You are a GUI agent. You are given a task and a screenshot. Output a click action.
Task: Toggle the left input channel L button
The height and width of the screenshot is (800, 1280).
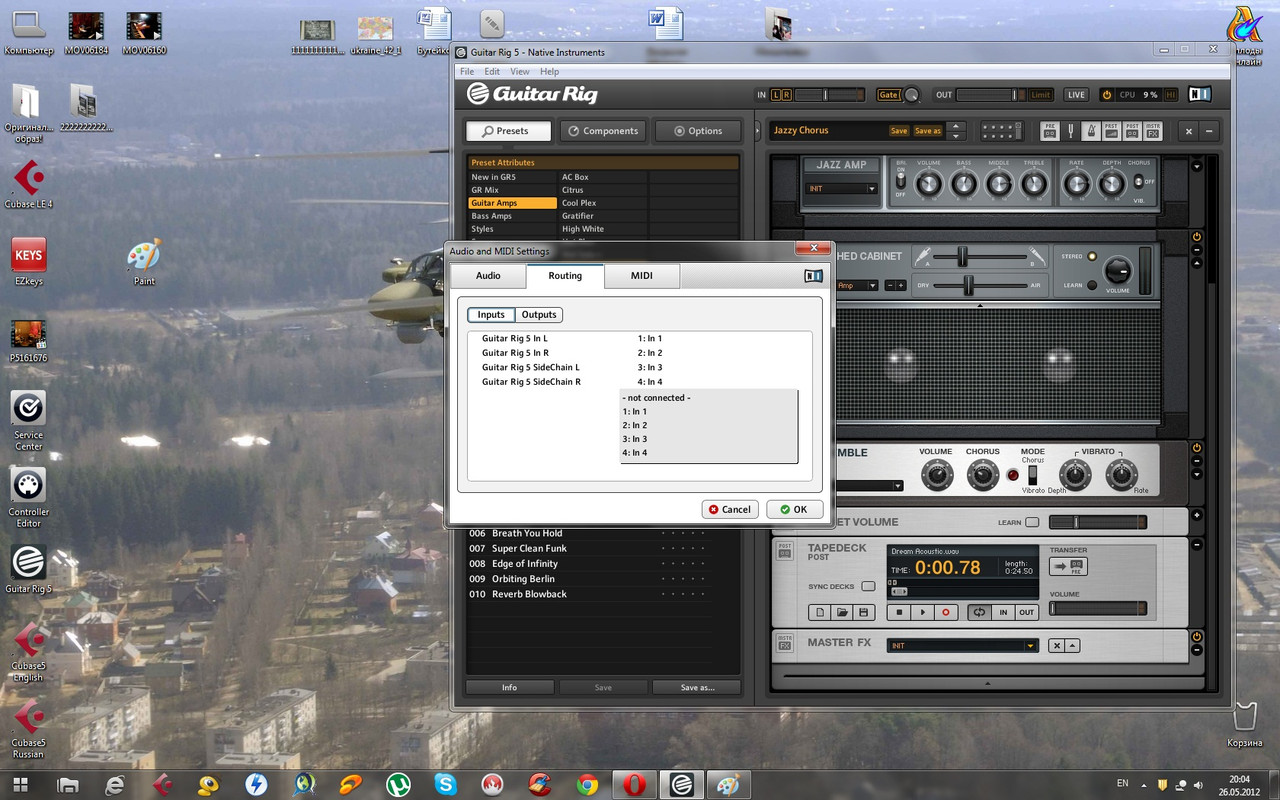[x=775, y=95]
